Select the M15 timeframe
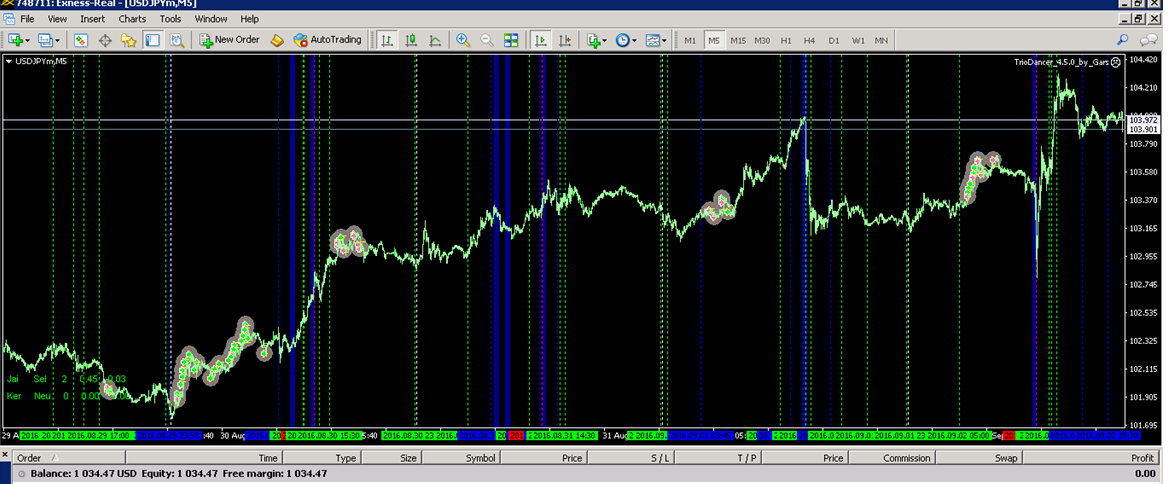The image size is (1169, 484). (737, 40)
